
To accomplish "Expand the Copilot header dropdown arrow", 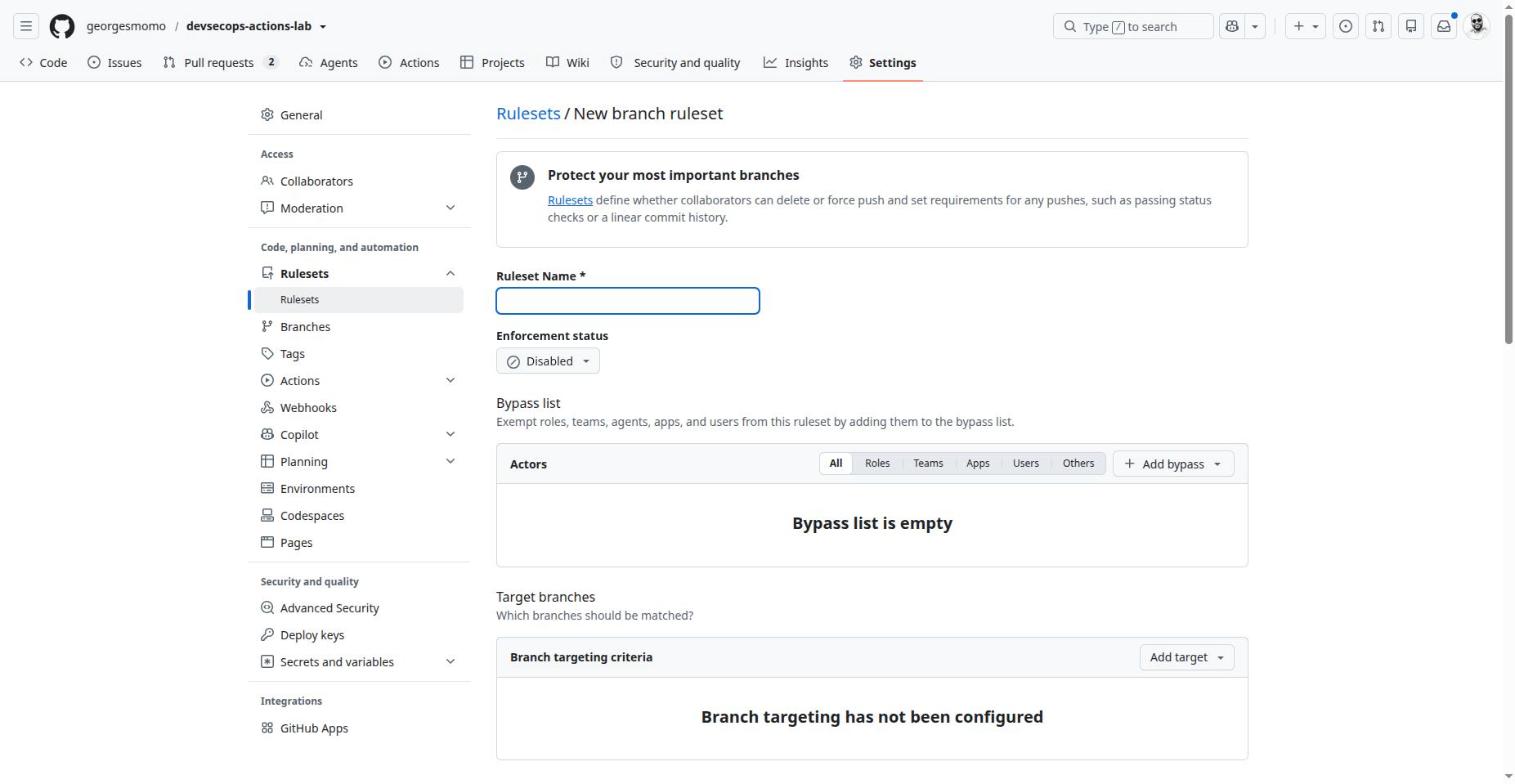I will (1255, 26).
